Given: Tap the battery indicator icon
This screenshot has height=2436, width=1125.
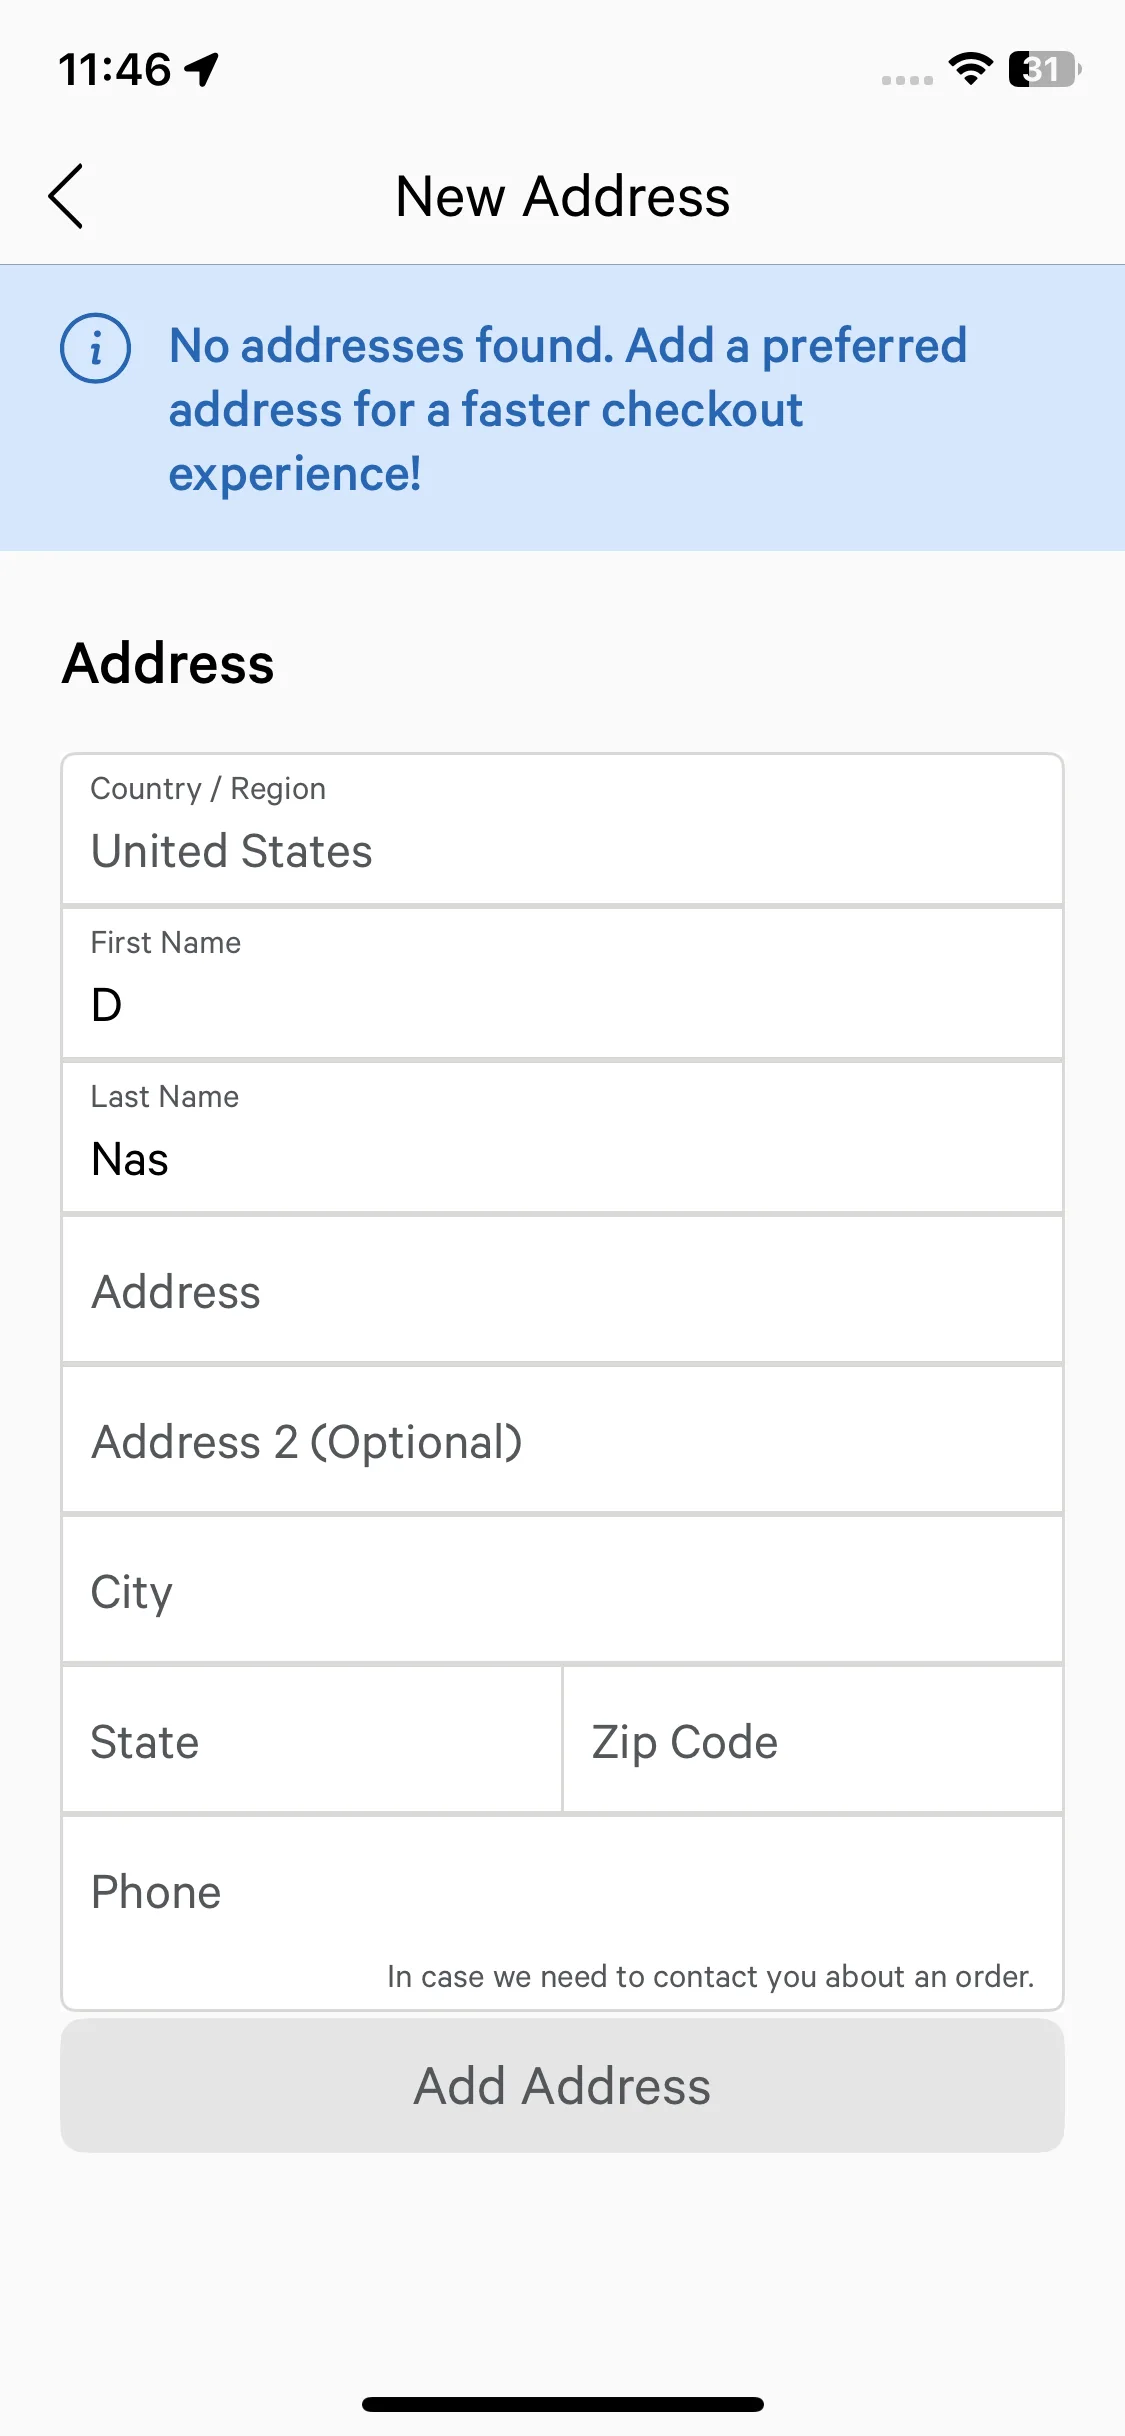Looking at the screenshot, I should coord(1044,69).
